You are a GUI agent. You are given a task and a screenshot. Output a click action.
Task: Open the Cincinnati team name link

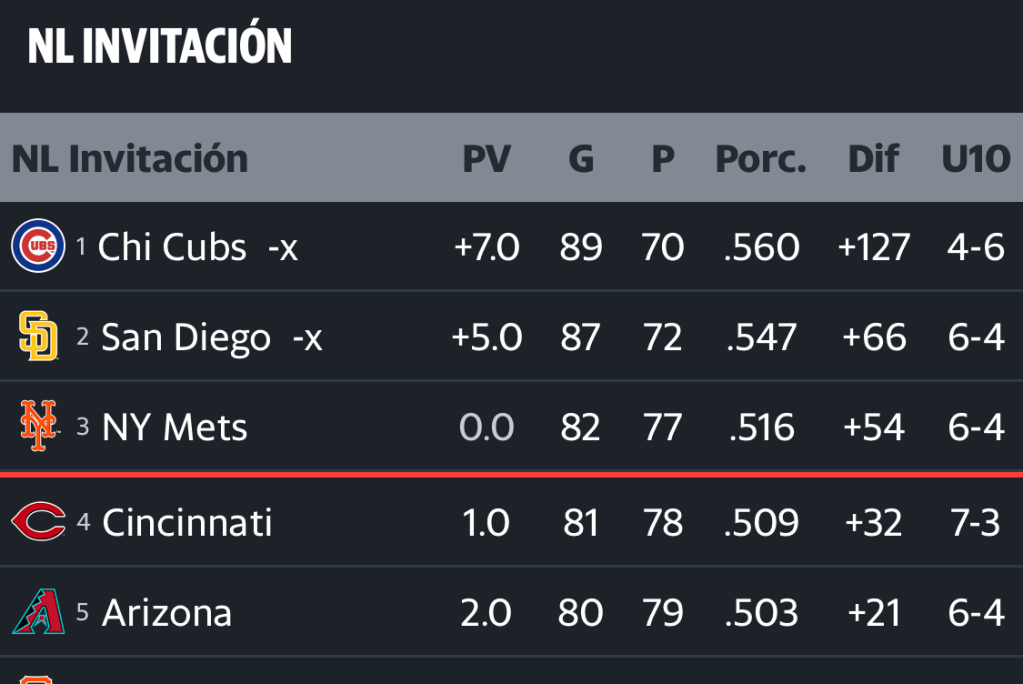pos(187,522)
